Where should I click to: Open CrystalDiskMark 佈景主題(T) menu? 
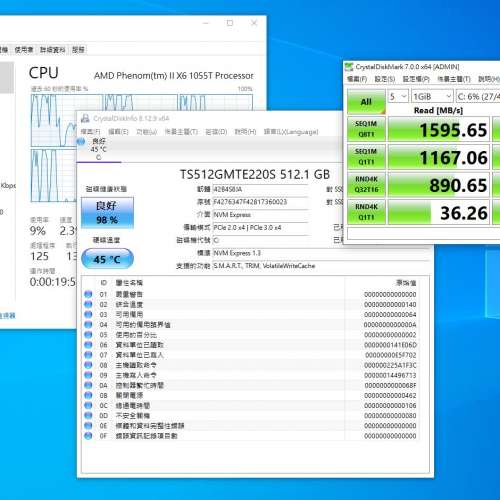pyautogui.click(x=454, y=79)
